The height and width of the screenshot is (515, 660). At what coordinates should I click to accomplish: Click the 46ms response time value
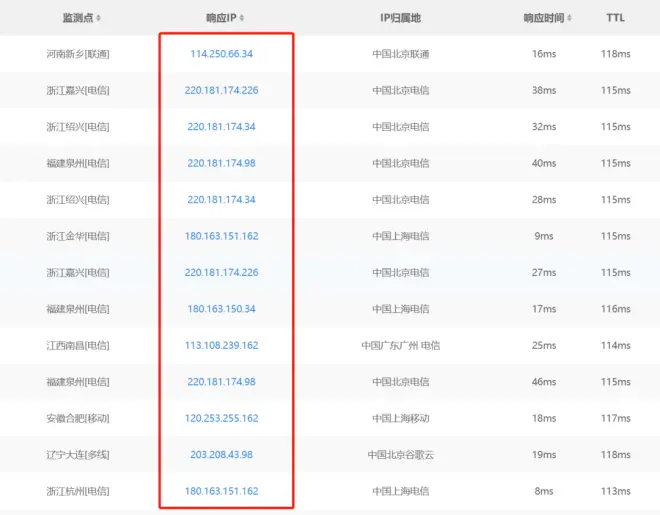coord(544,382)
